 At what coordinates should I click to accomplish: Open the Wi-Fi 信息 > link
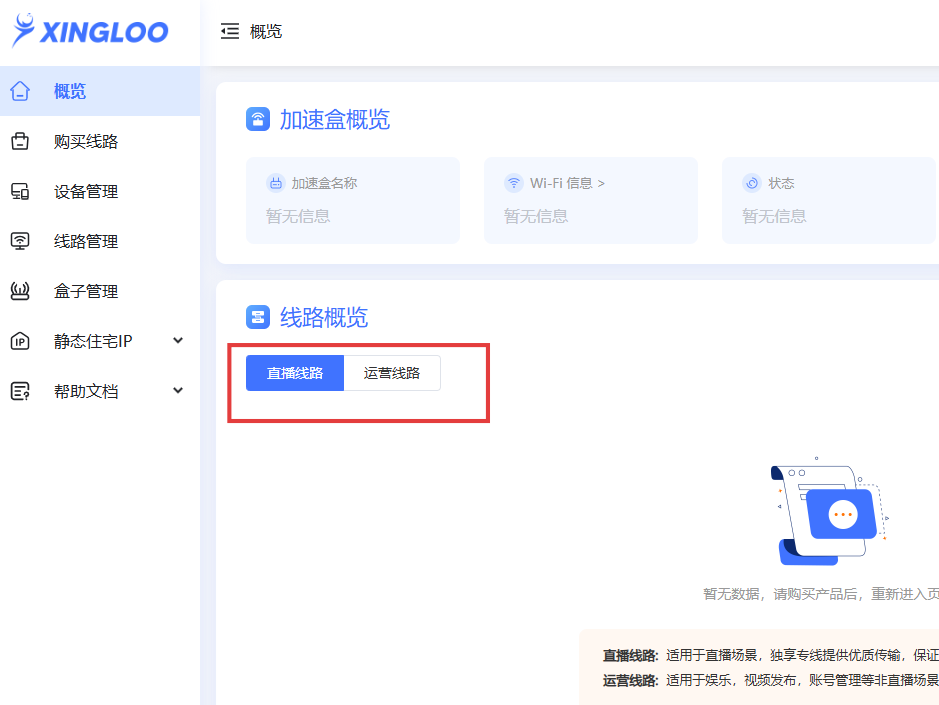click(x=567, y=183)
